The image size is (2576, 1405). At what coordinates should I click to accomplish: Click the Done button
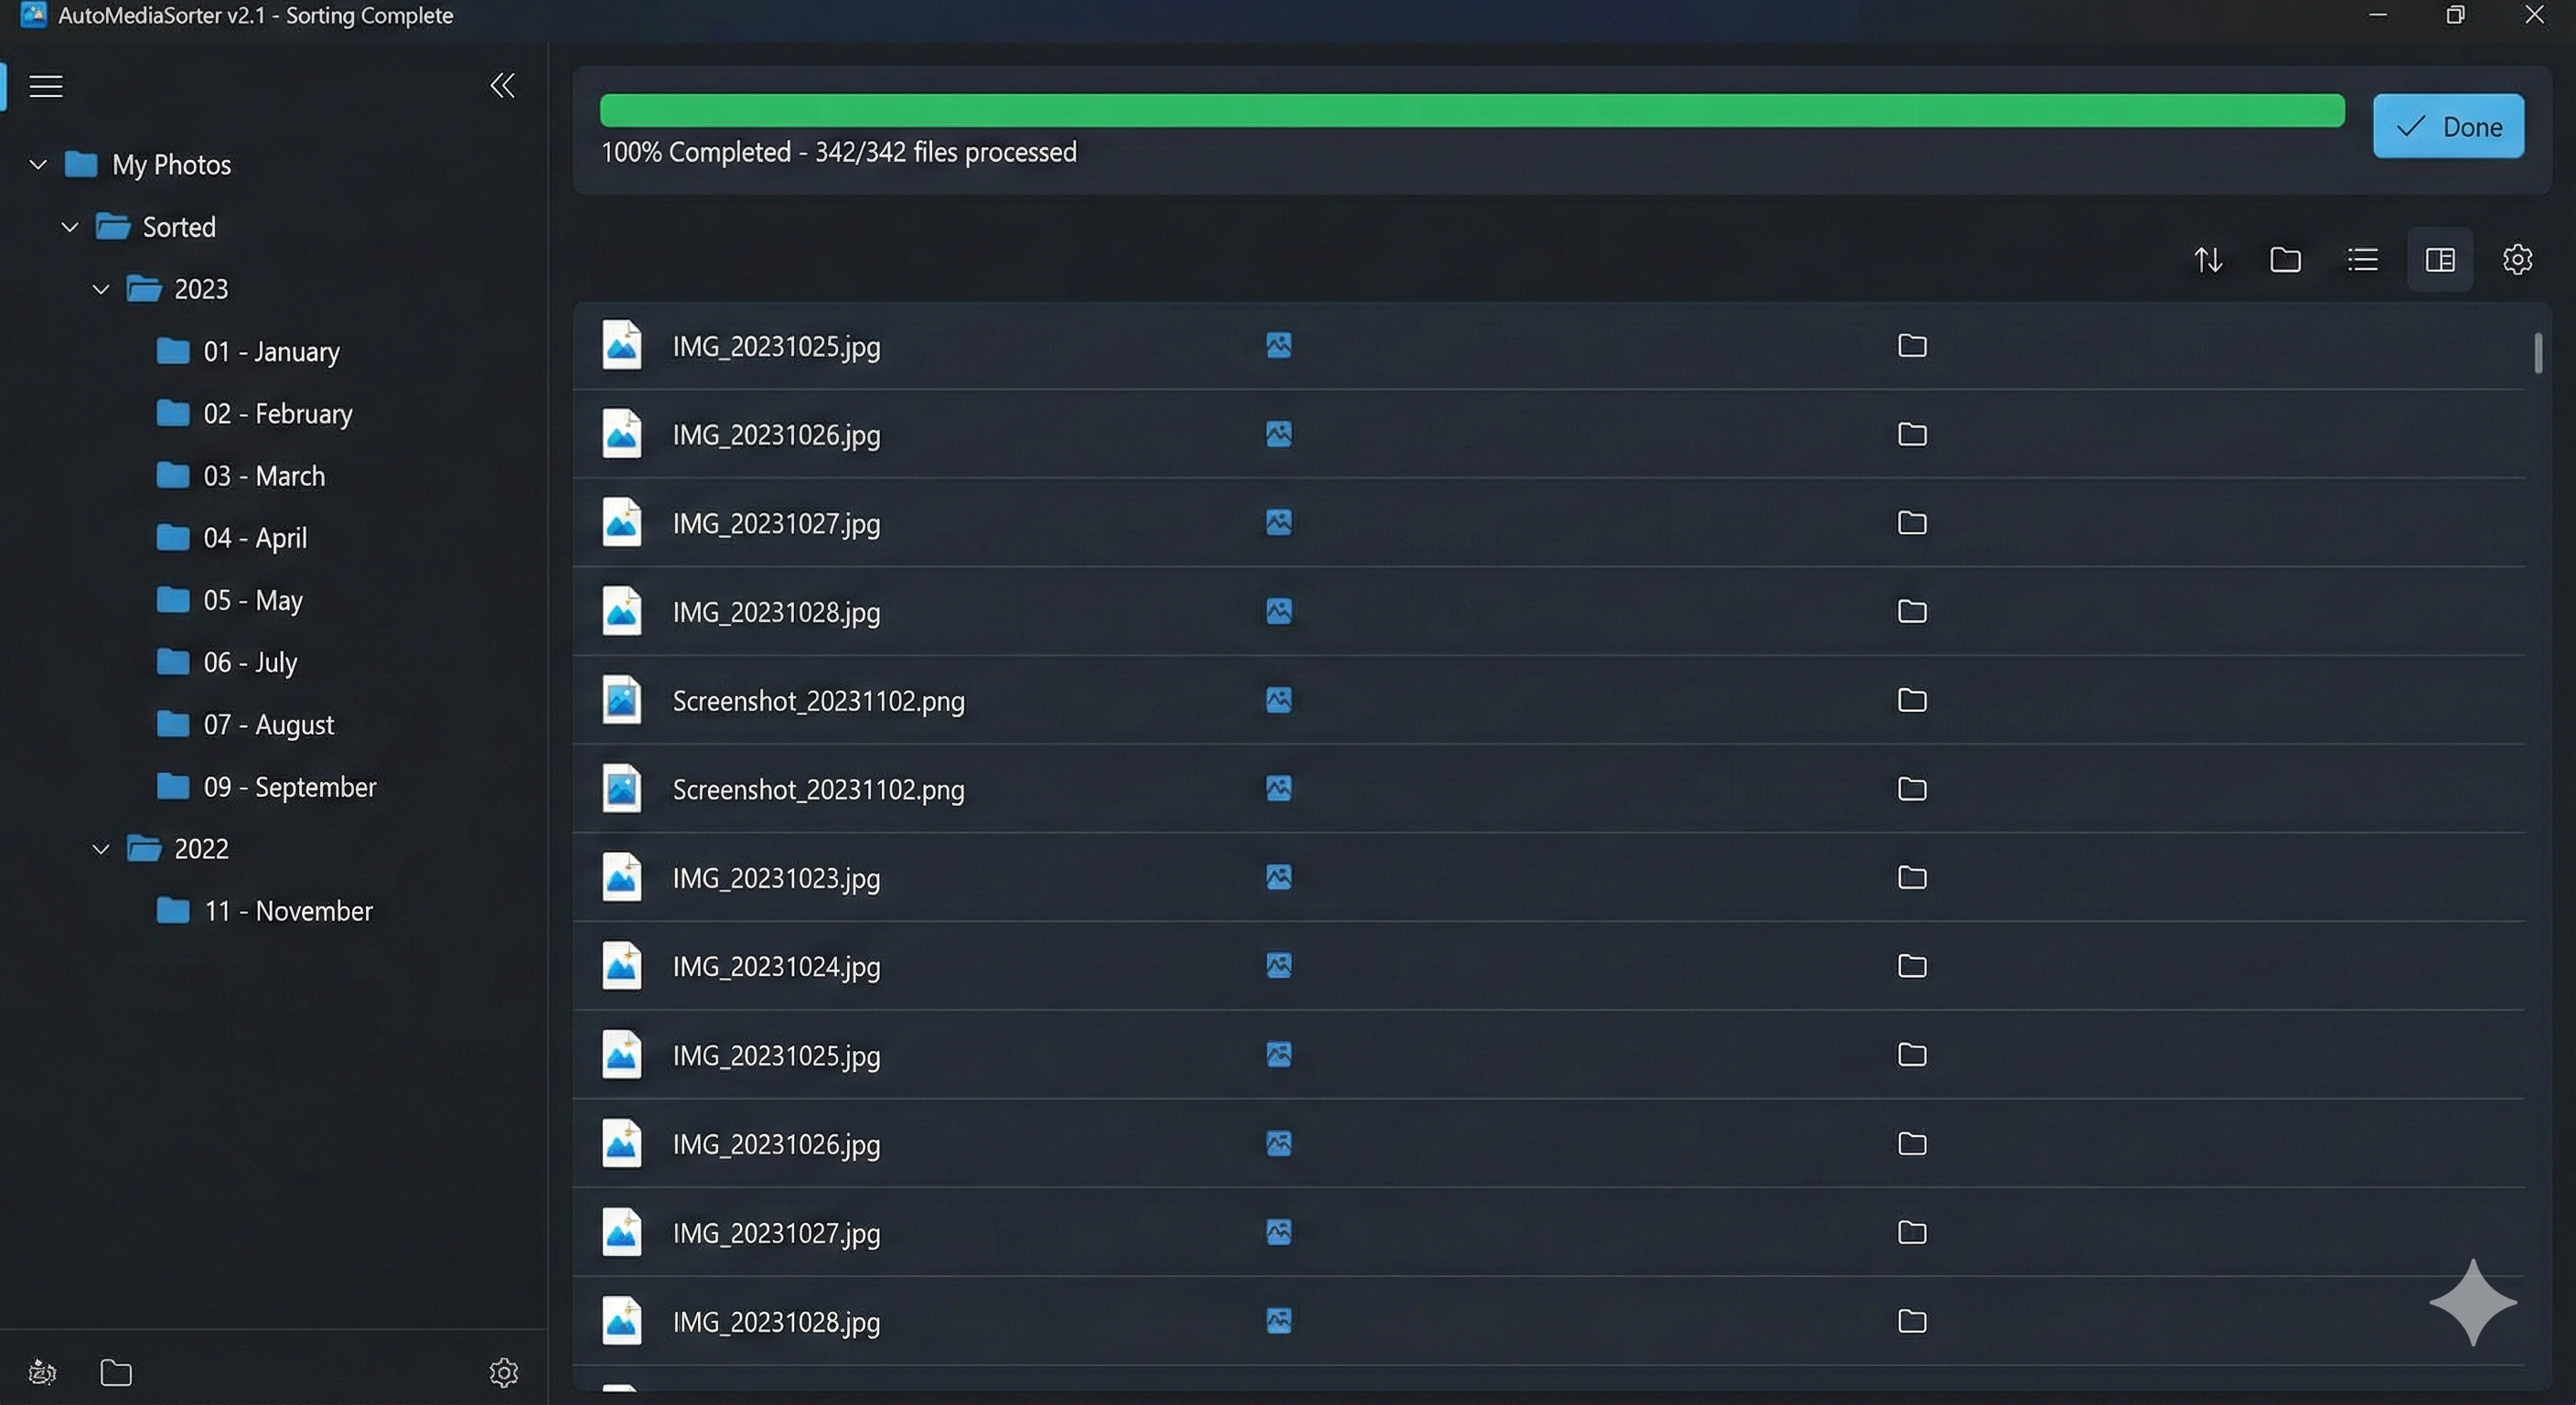(x=2448, y=126)
